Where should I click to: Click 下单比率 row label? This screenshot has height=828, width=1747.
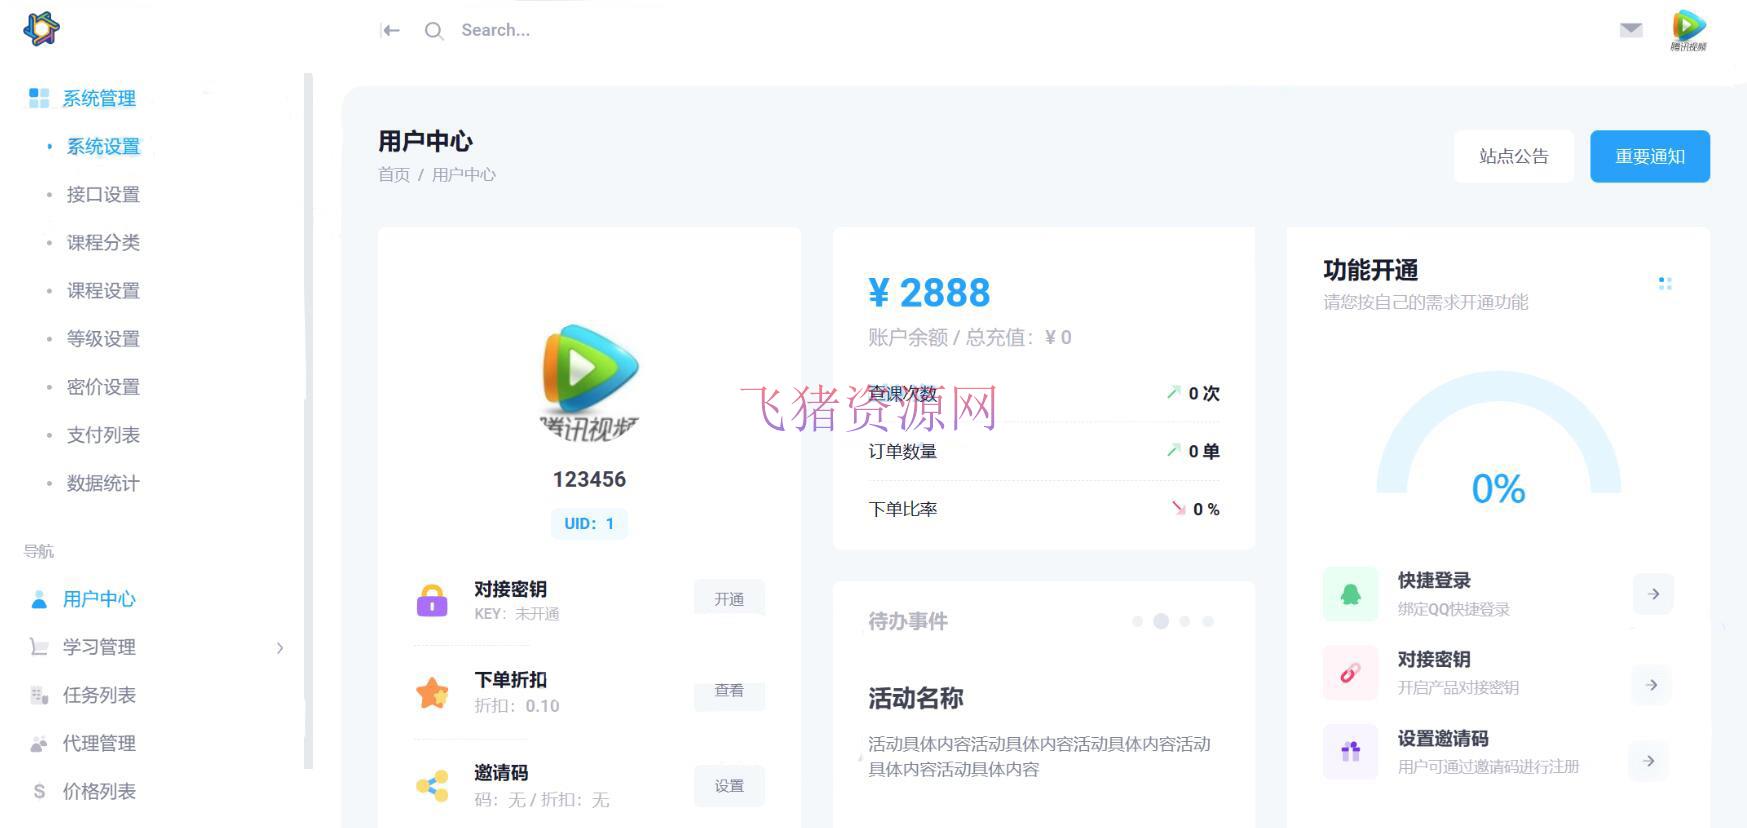pos(903,509)
